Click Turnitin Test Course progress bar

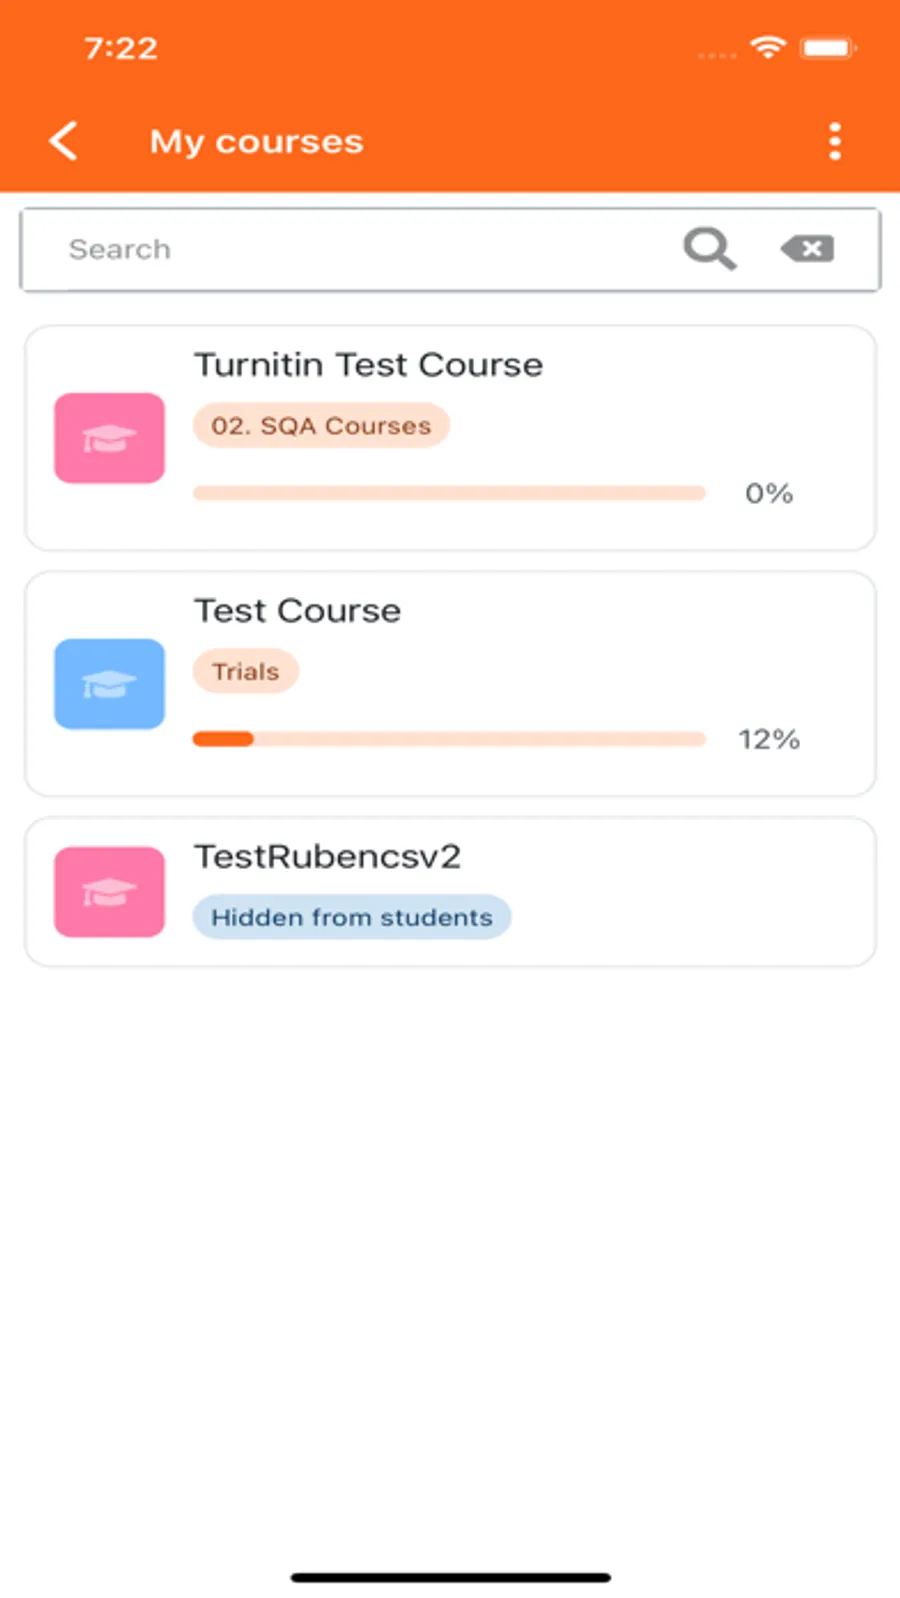(x=449, y=493)
